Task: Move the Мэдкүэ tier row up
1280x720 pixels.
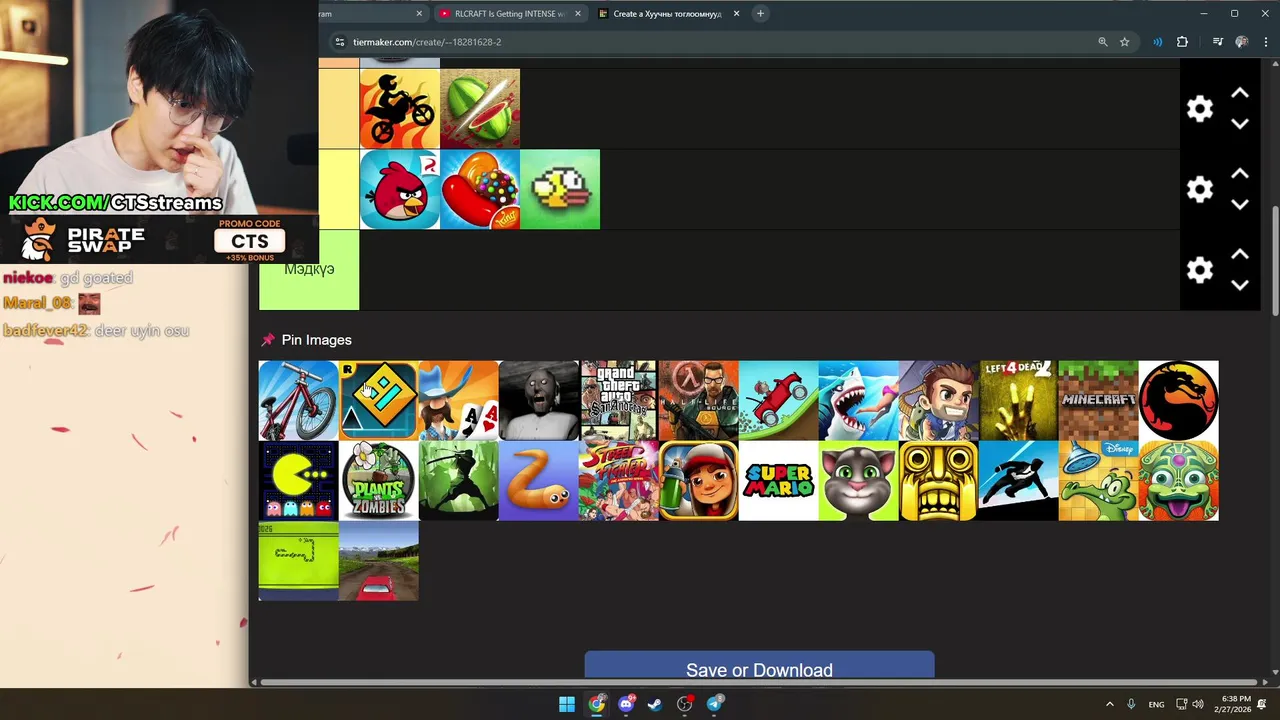Action: (1240, 254)
